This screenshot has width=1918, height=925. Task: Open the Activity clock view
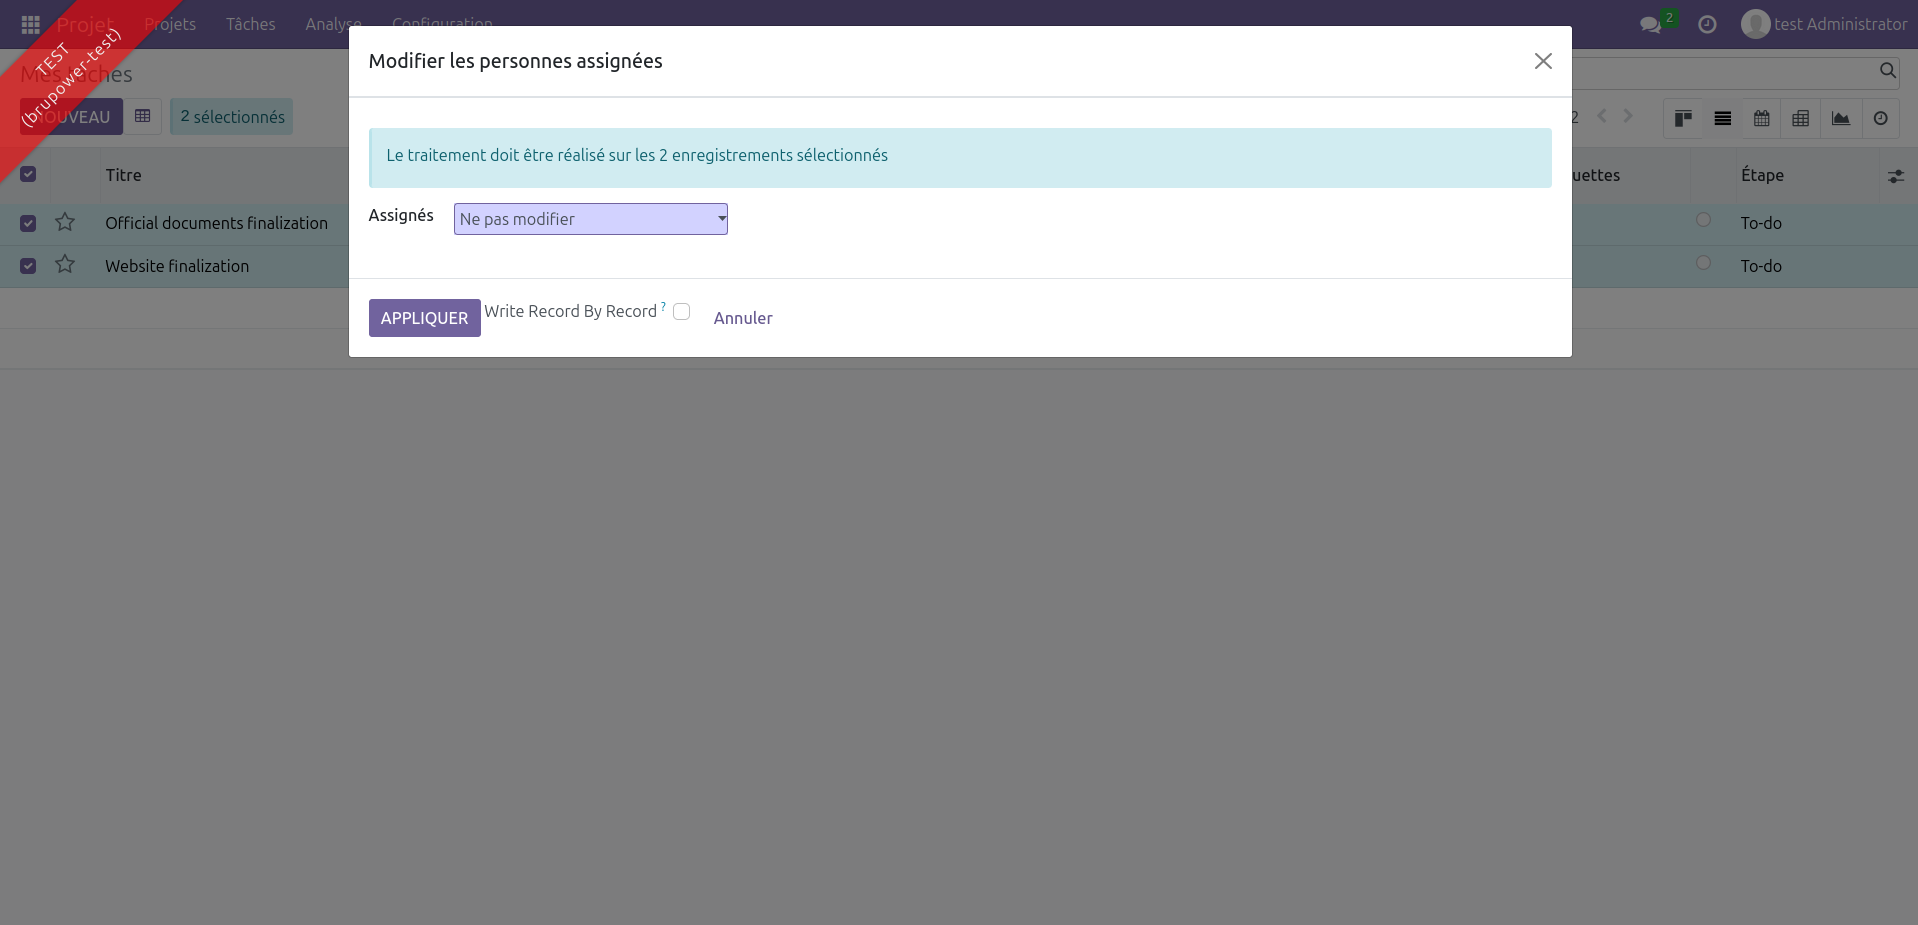pos(1880,118)
